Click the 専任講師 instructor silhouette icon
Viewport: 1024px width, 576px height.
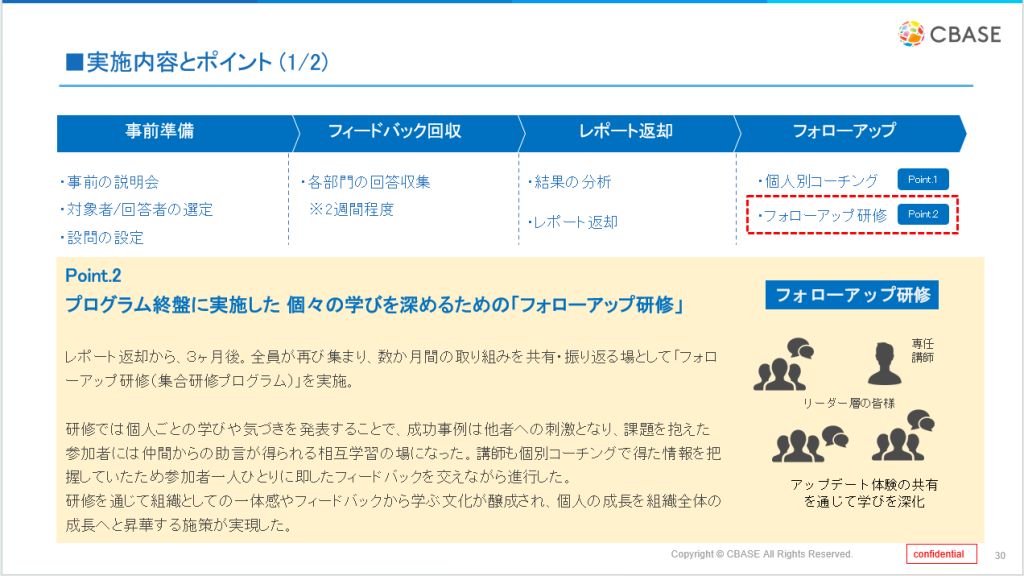[886, 364]
